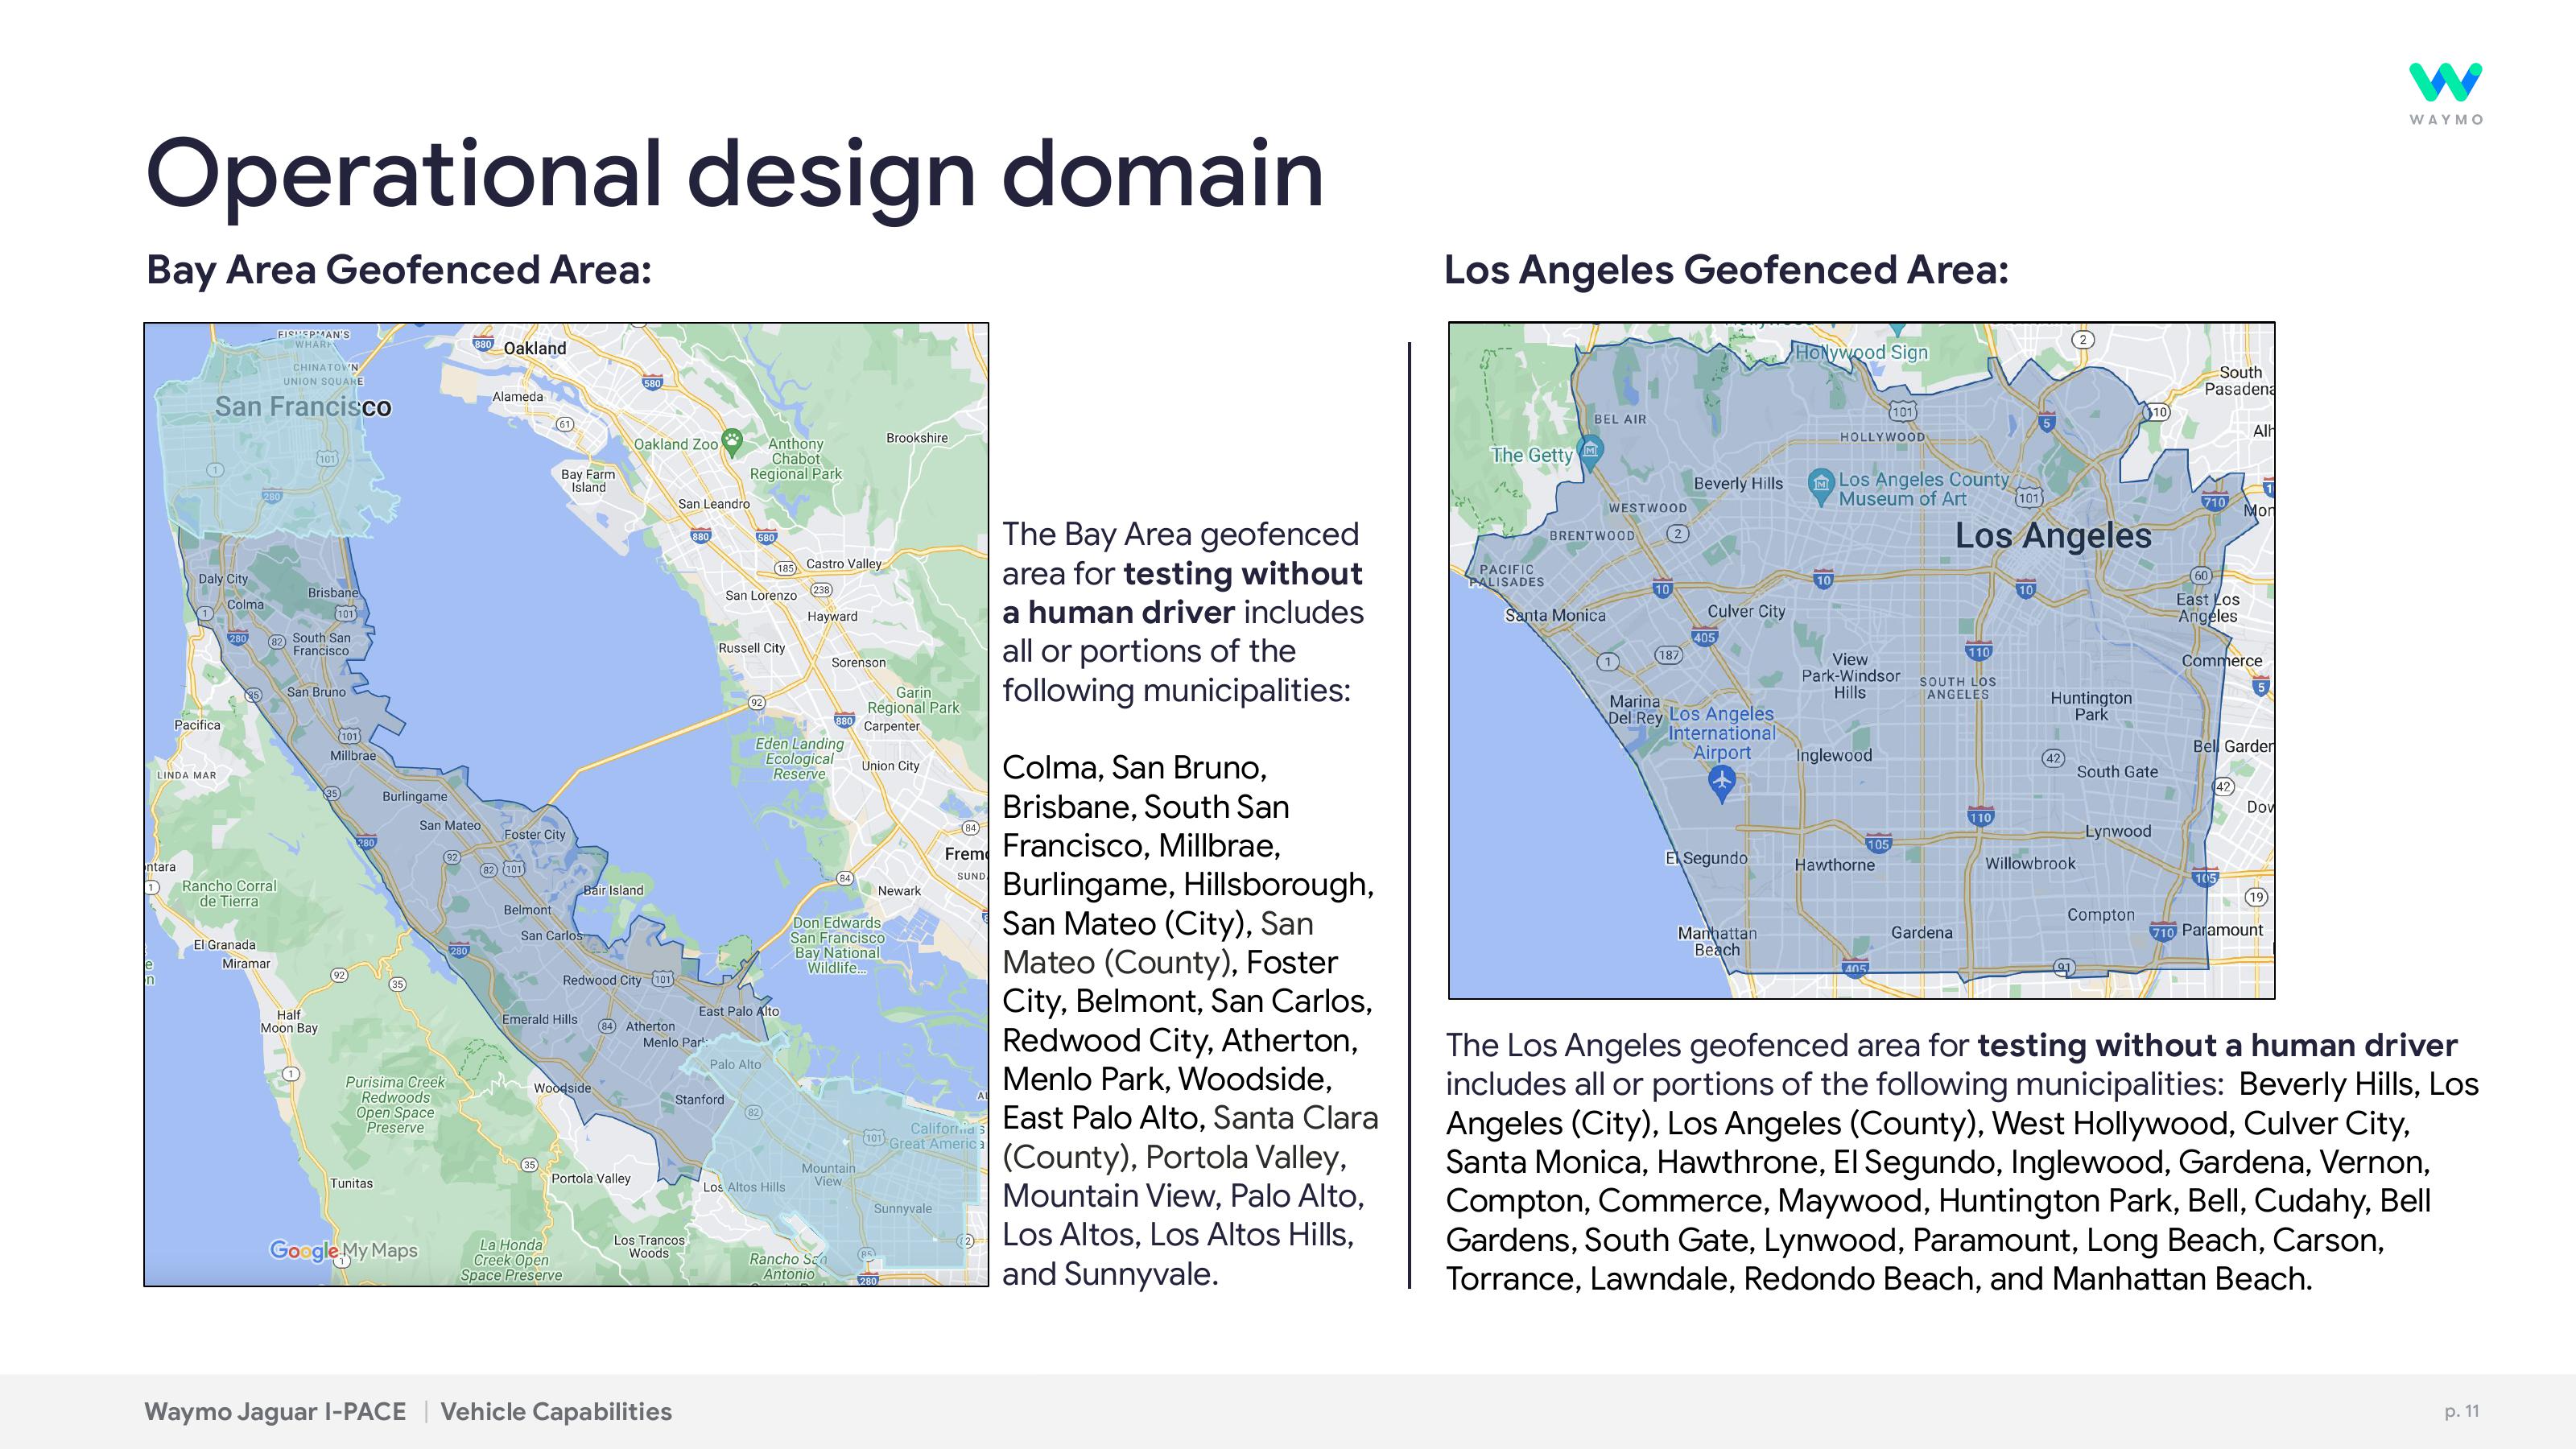2576x1449 pixels.
Task: Click the 'Hollywood Sign' map label
Action: coord(1861,352)
